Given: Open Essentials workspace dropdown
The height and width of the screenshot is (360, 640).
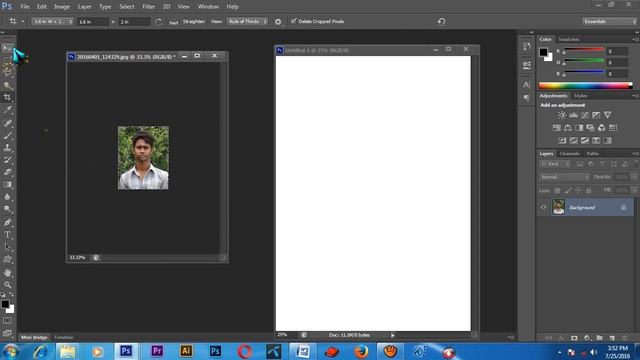Looking at the screenshot, I should click(609, 21).
